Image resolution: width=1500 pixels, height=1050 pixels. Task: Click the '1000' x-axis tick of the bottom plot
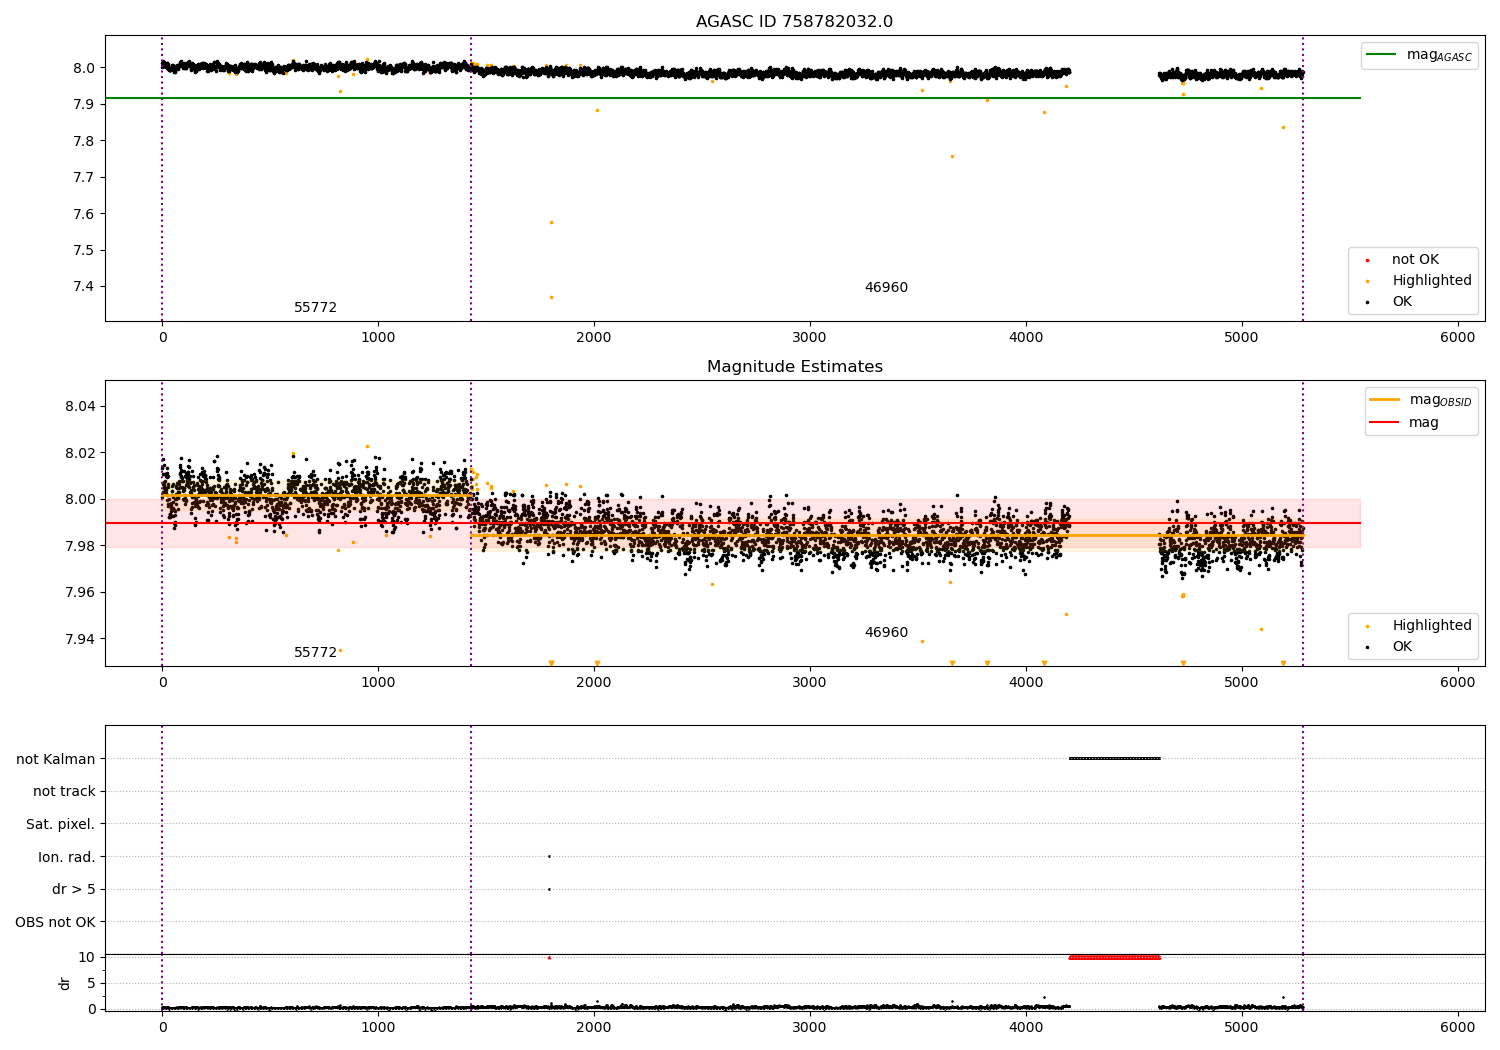(x=378, y=1027)
